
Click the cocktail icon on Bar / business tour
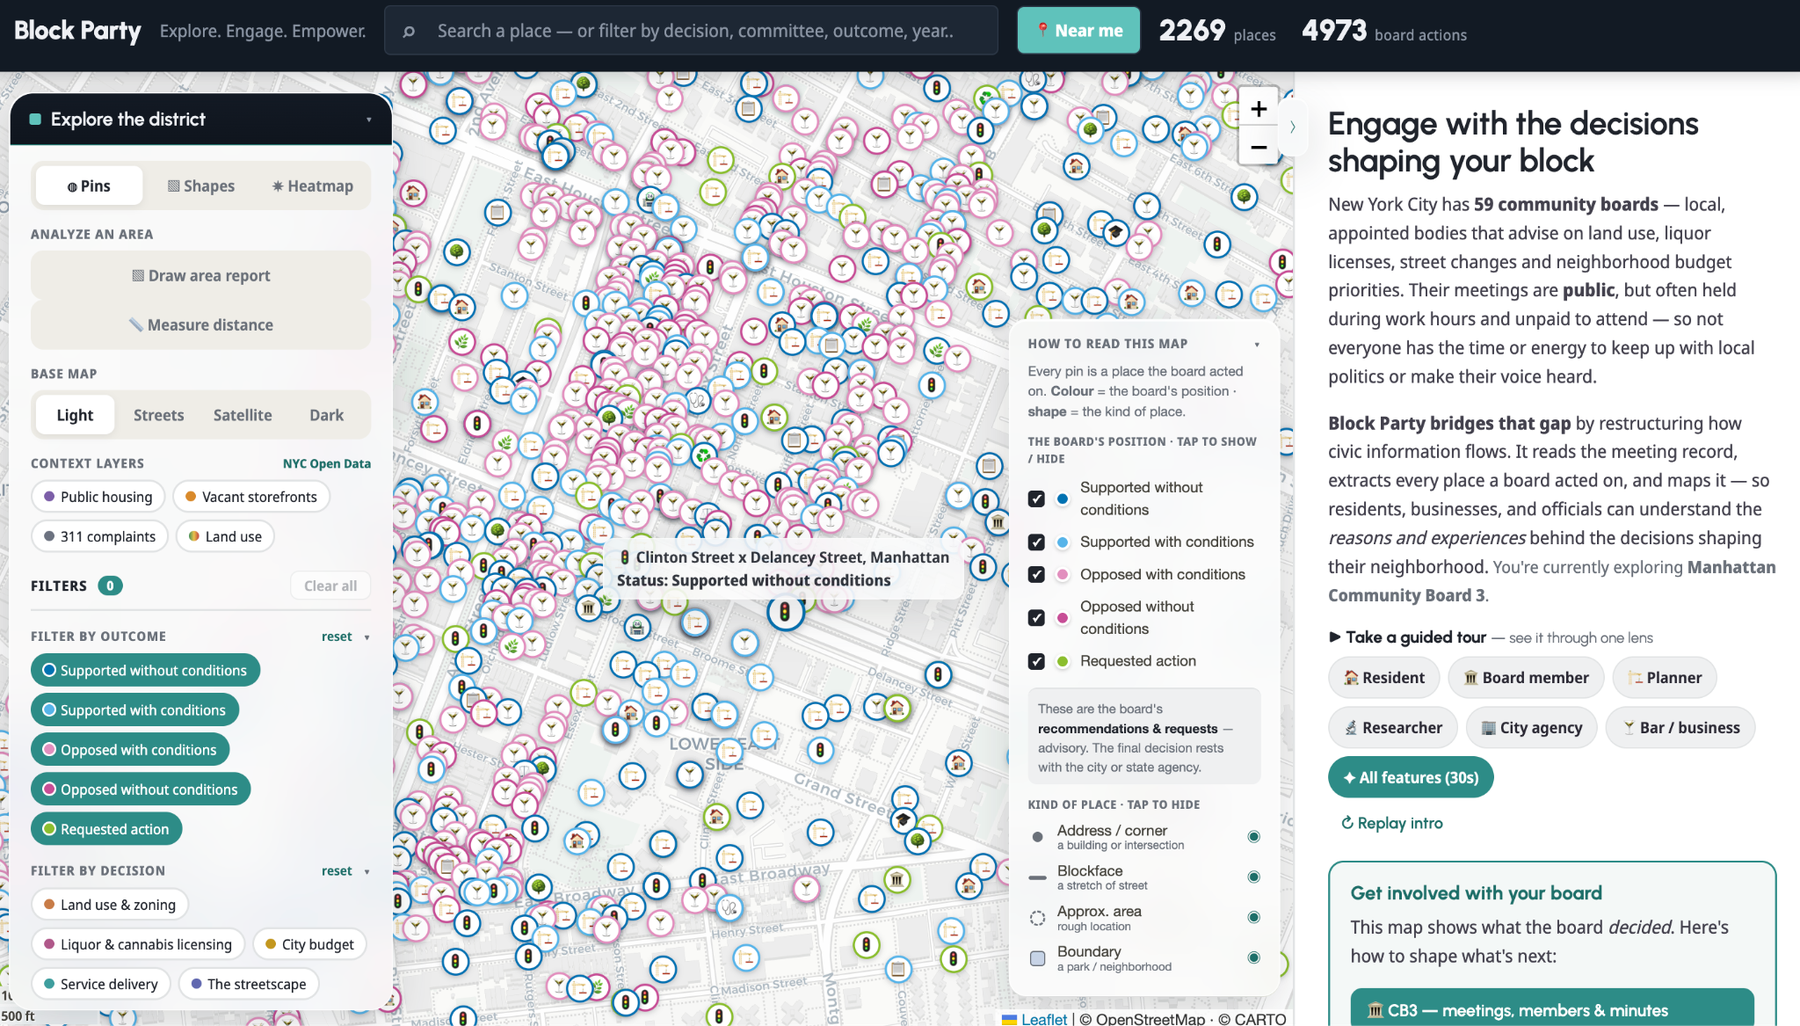pyautogui.click(x=1629, y=728)
